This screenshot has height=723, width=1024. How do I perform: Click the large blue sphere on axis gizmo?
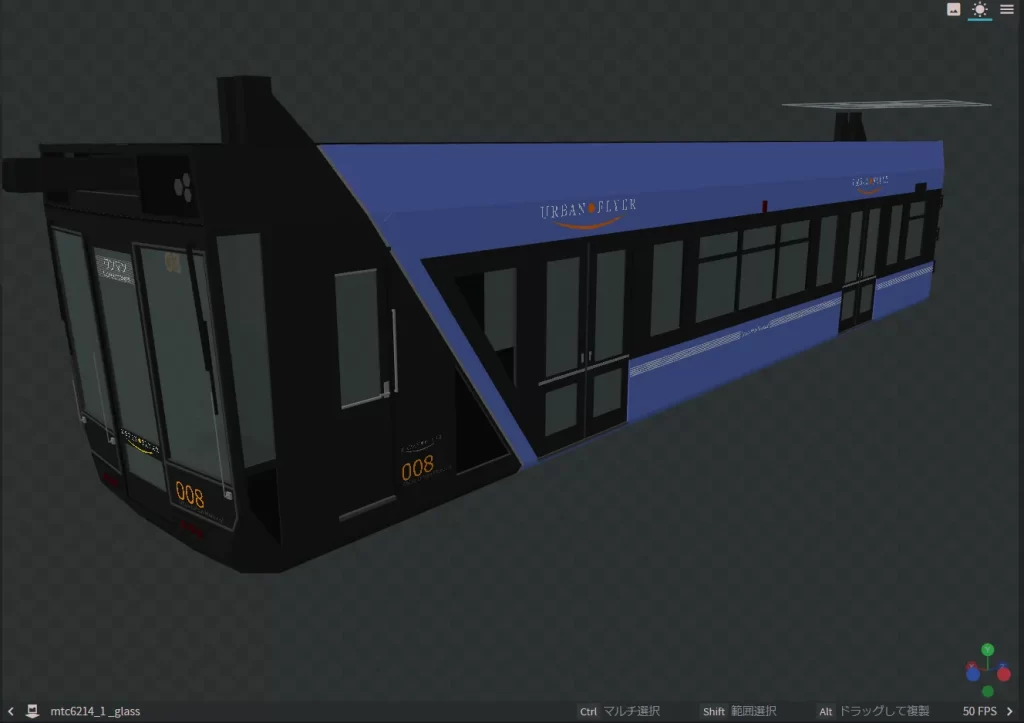tap(973, 674)
